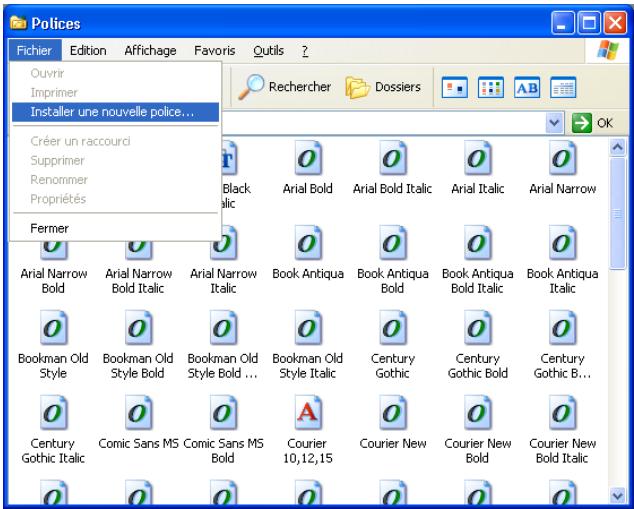The width and height of the screenshot is (634, 509).
Task: Click the Rechercher magnifier toolbar button
Action: click(x=285, y=87)
